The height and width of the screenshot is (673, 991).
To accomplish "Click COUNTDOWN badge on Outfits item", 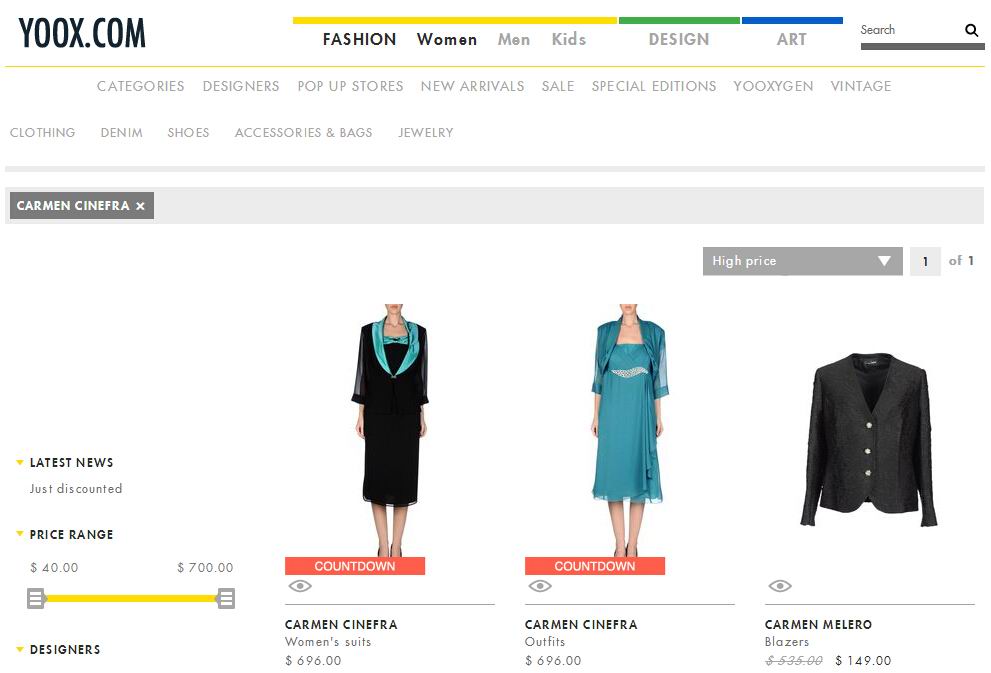I will point(595,566).
